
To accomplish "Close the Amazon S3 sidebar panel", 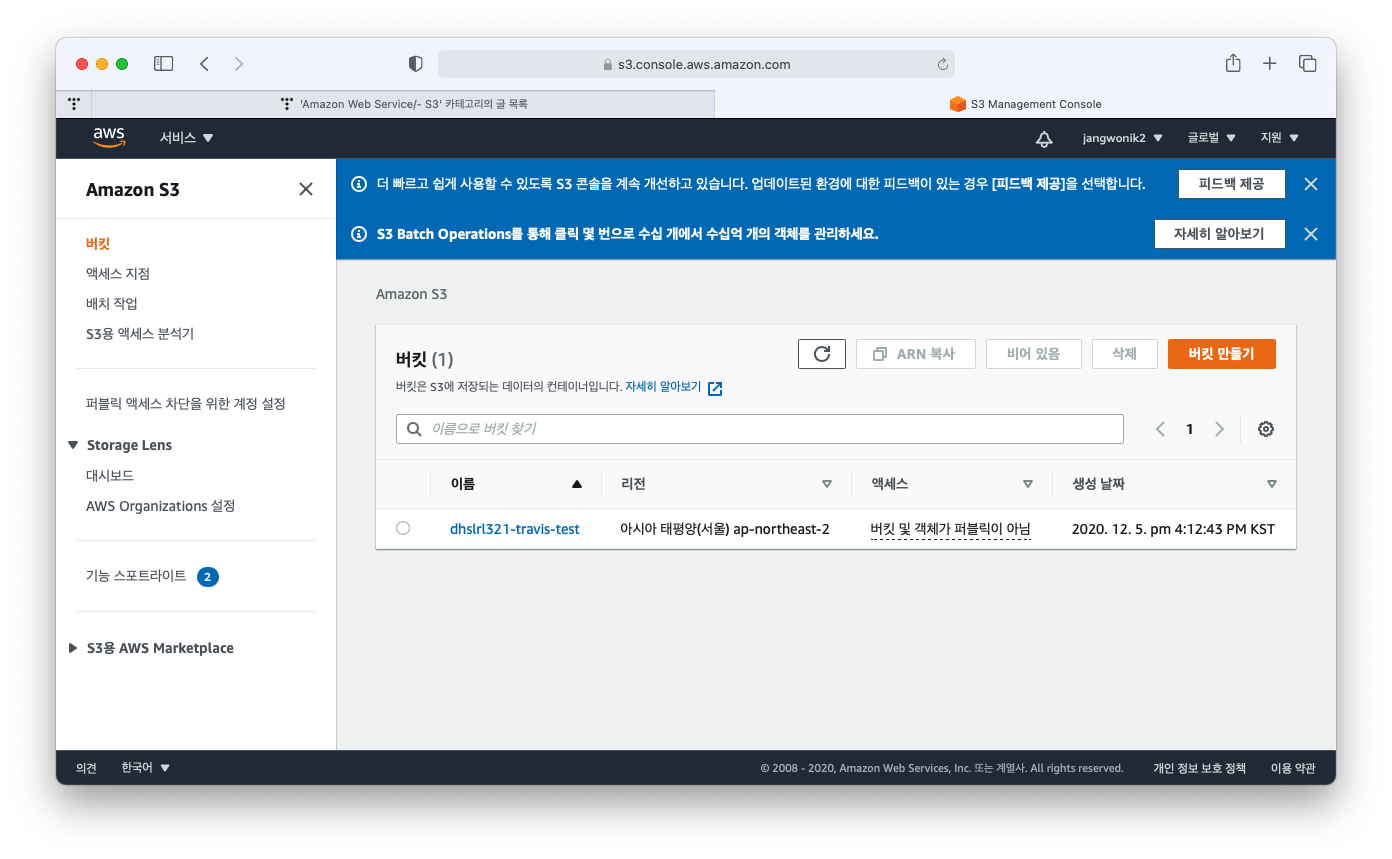I will tap(306, 189).
